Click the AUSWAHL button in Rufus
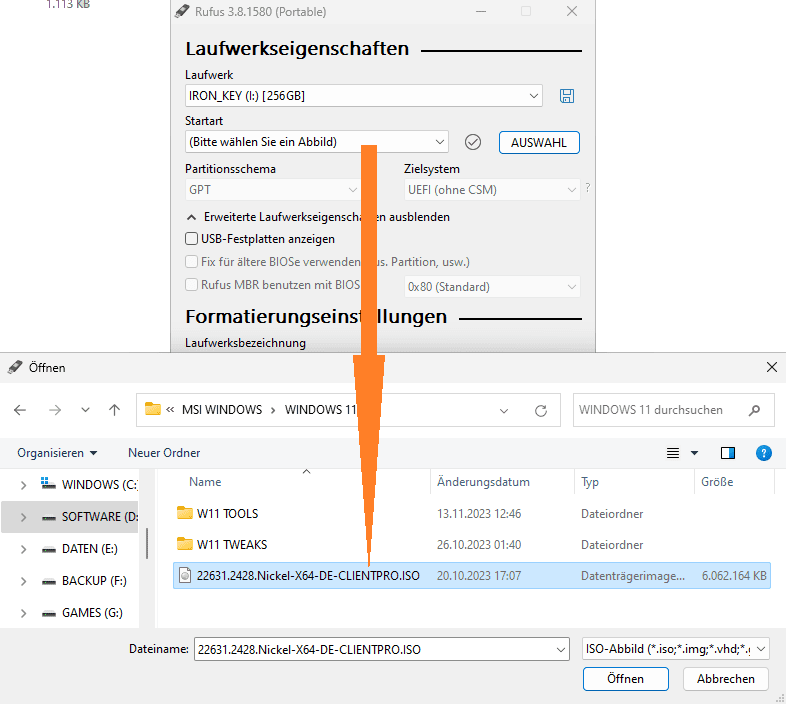Viewport: 786px width, 704px height. point(539,142)
